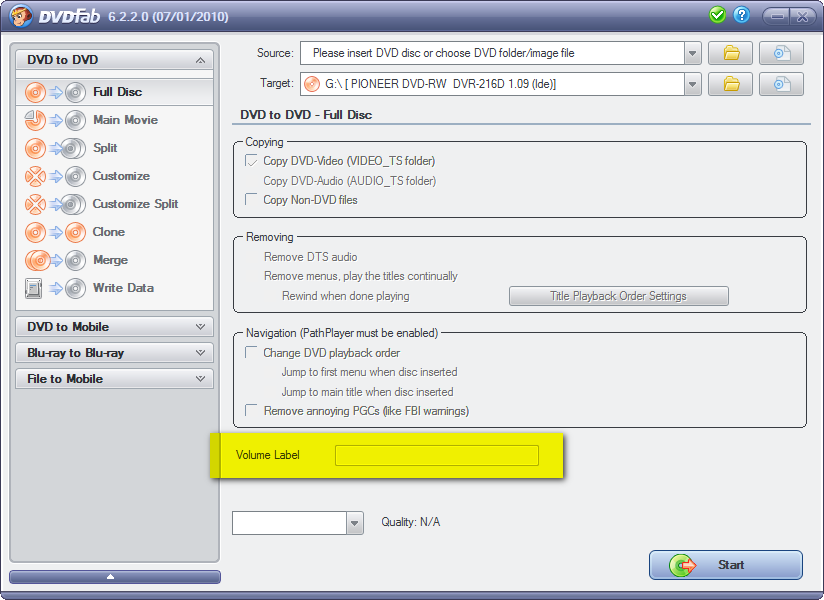Click the orange disc icon in Target field
Image resolution: width=824 pixels, height=600 pixels.
tap(312, 84)
